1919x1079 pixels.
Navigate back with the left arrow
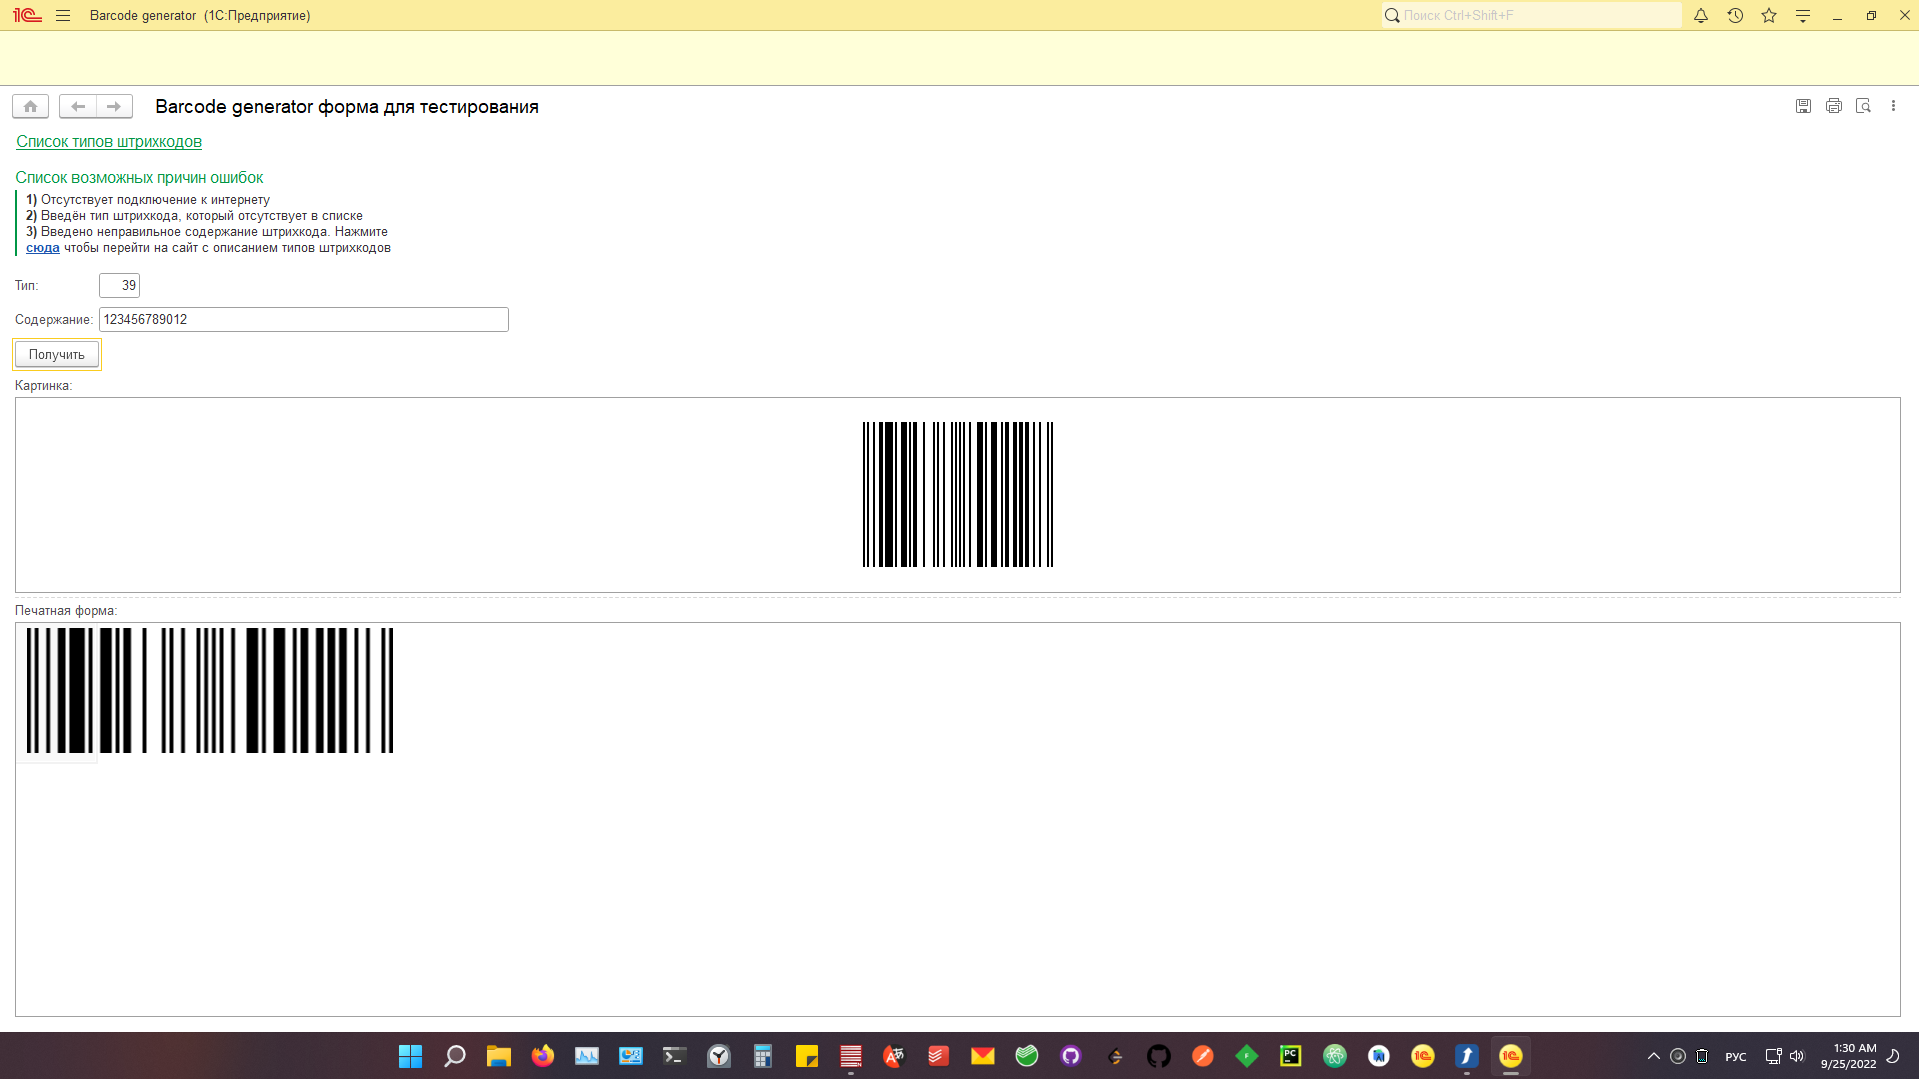tap(78, 106)
